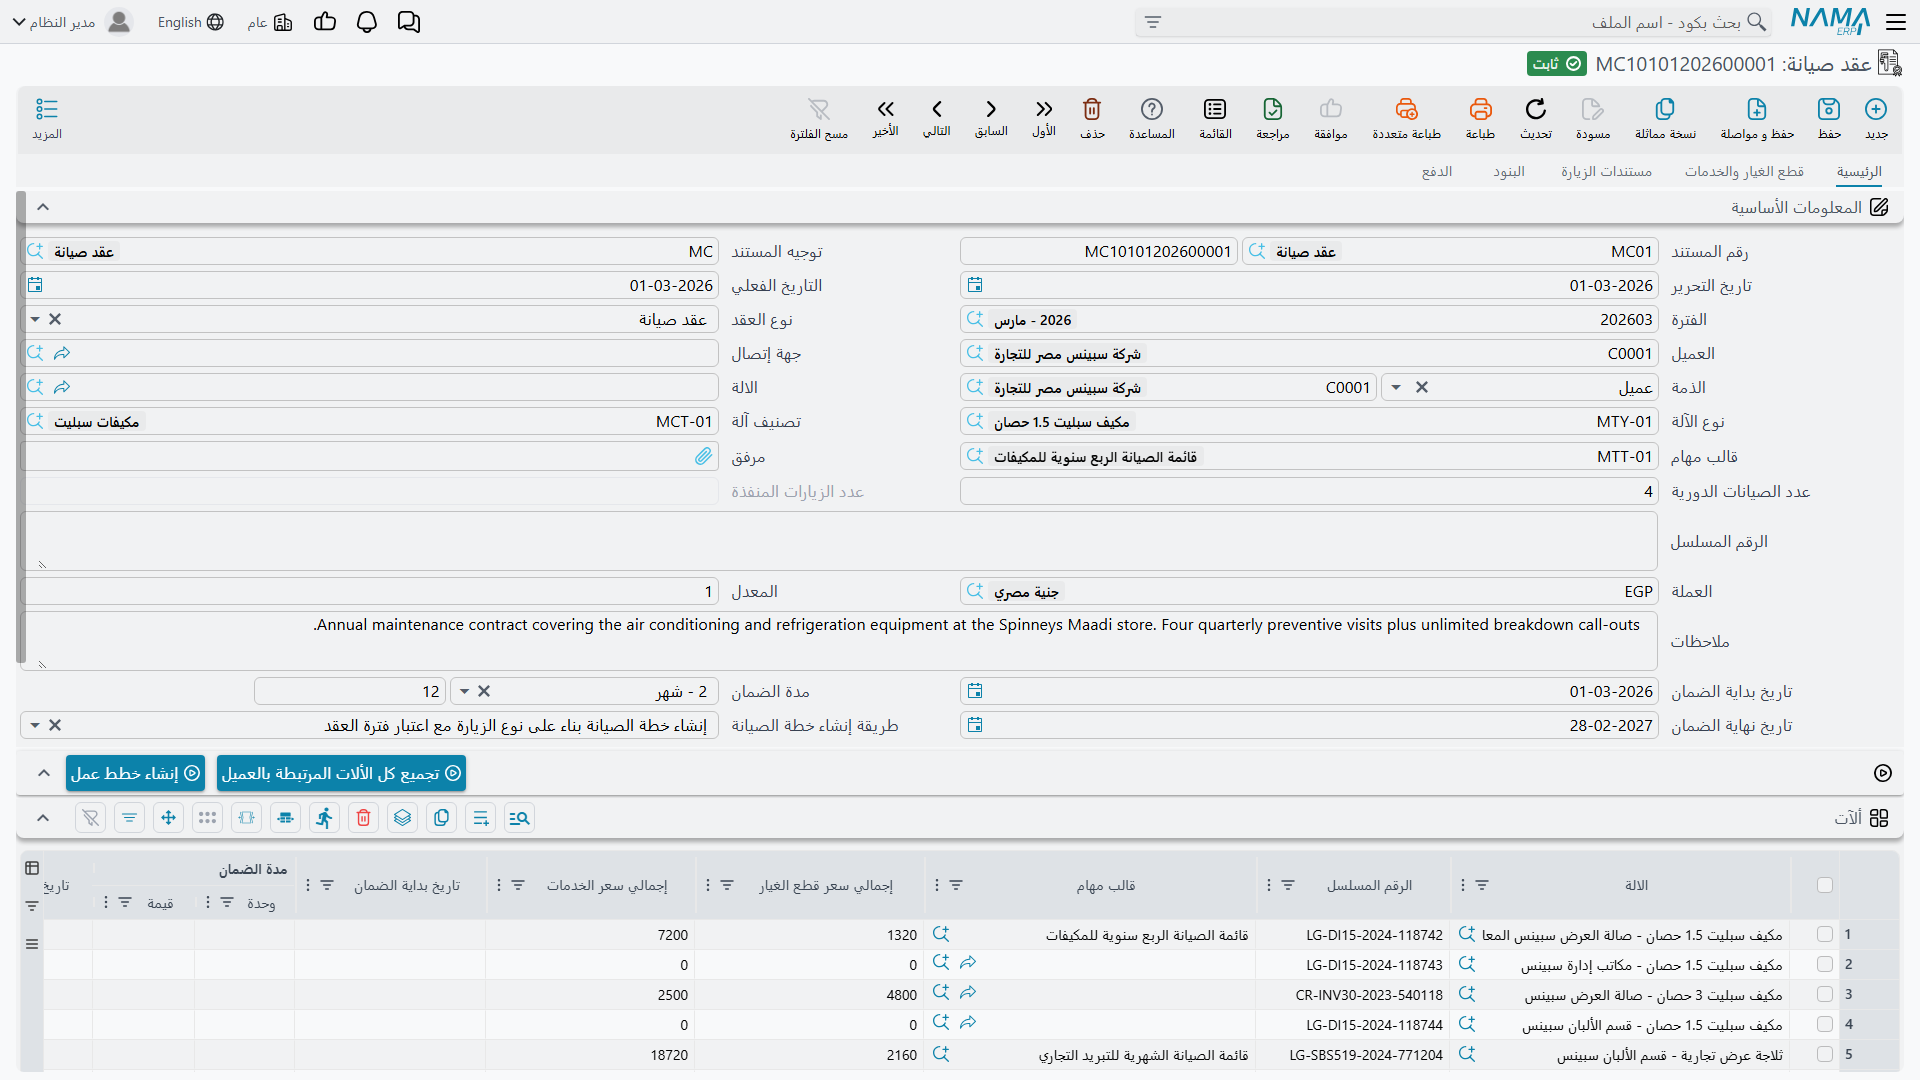The height and width of the screenshot is (1080, 1920).
Task: Open the مدة الضمان unit dropdown
Action: pos(464,692)
